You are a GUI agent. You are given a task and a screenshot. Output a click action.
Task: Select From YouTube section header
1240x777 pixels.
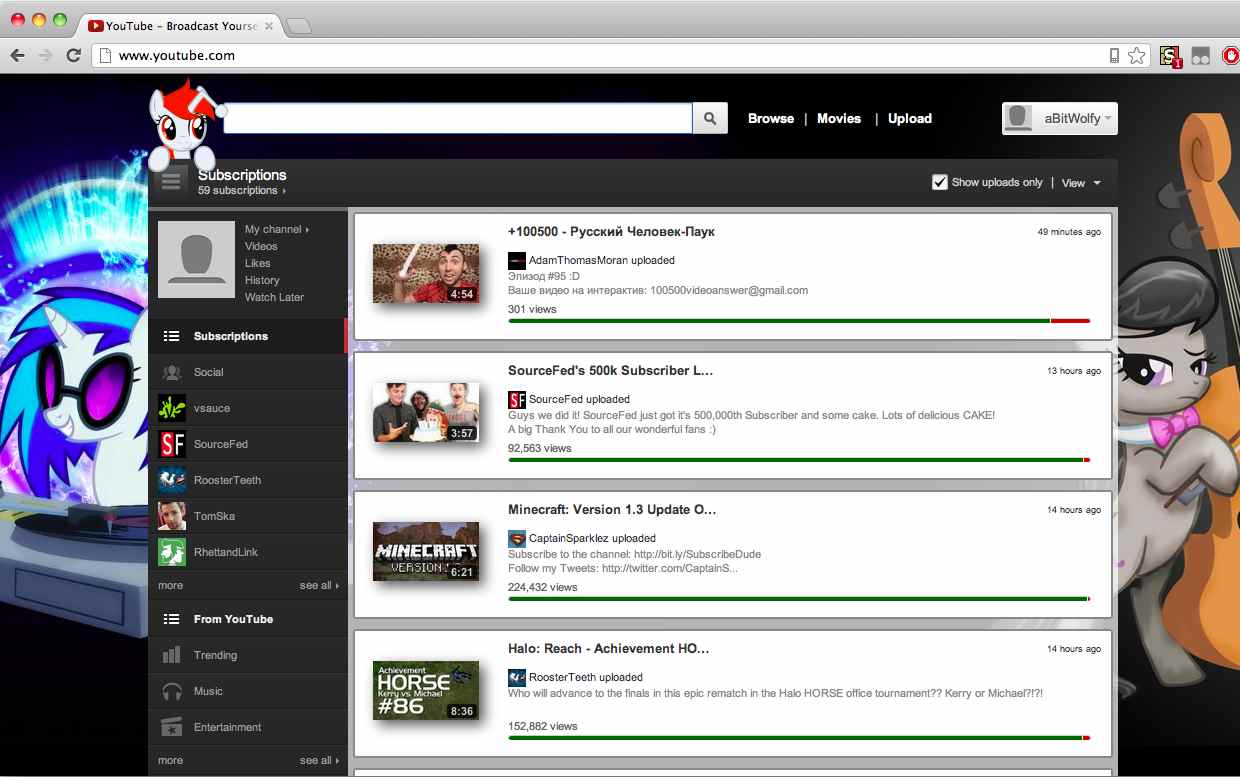coord(247,619)
